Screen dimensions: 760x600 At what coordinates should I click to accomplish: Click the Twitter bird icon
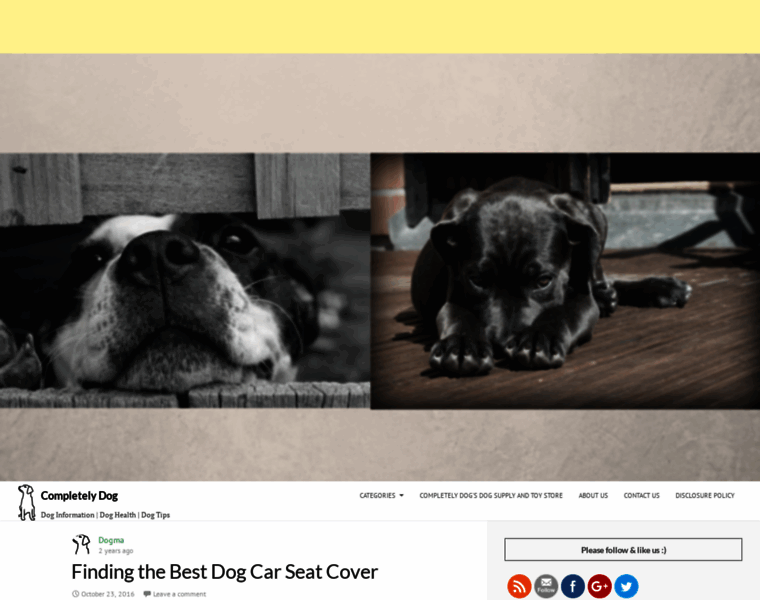(x=626, y=586)
